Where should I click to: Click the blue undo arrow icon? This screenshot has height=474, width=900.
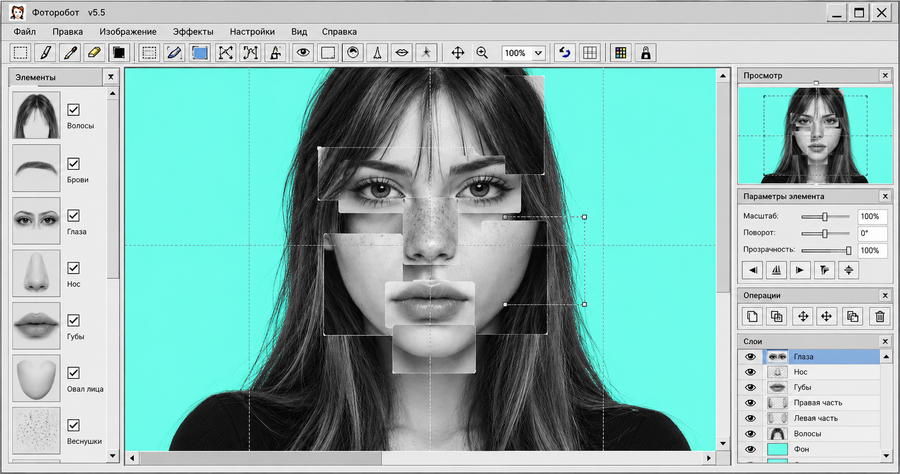pyautogui.click(x=565, y=53)
